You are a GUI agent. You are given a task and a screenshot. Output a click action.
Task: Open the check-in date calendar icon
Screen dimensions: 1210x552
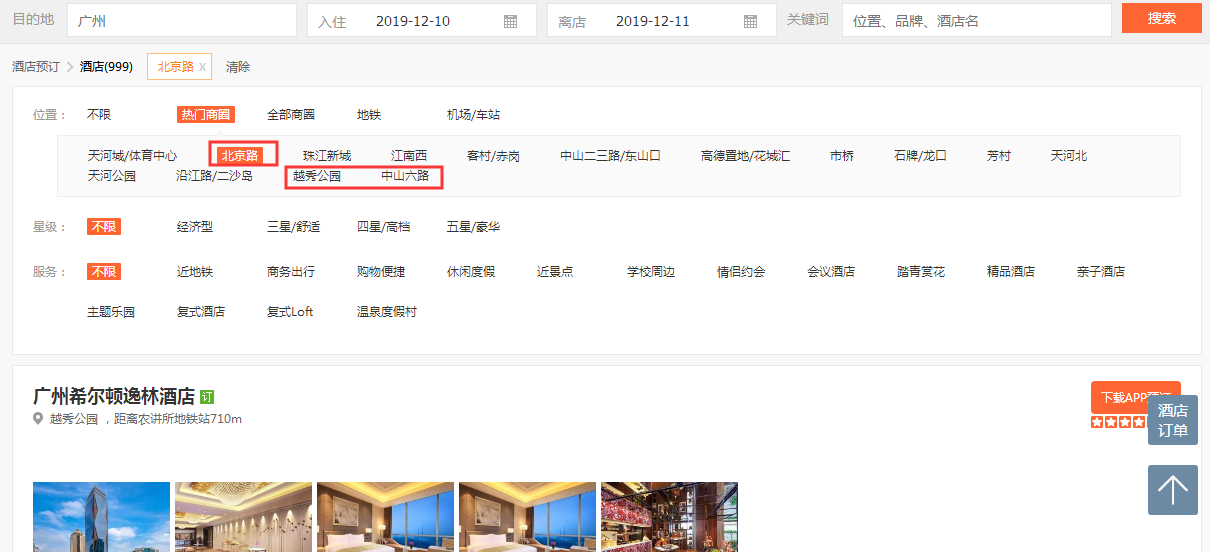(510, 21)
